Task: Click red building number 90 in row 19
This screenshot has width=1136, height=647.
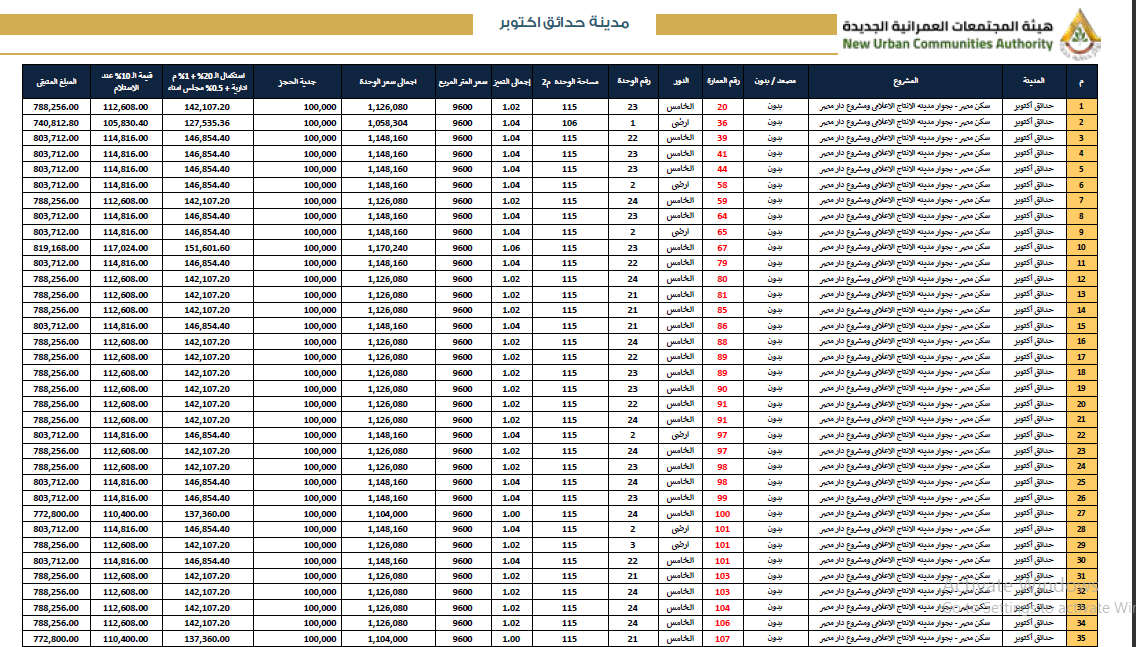Action: 722,389
